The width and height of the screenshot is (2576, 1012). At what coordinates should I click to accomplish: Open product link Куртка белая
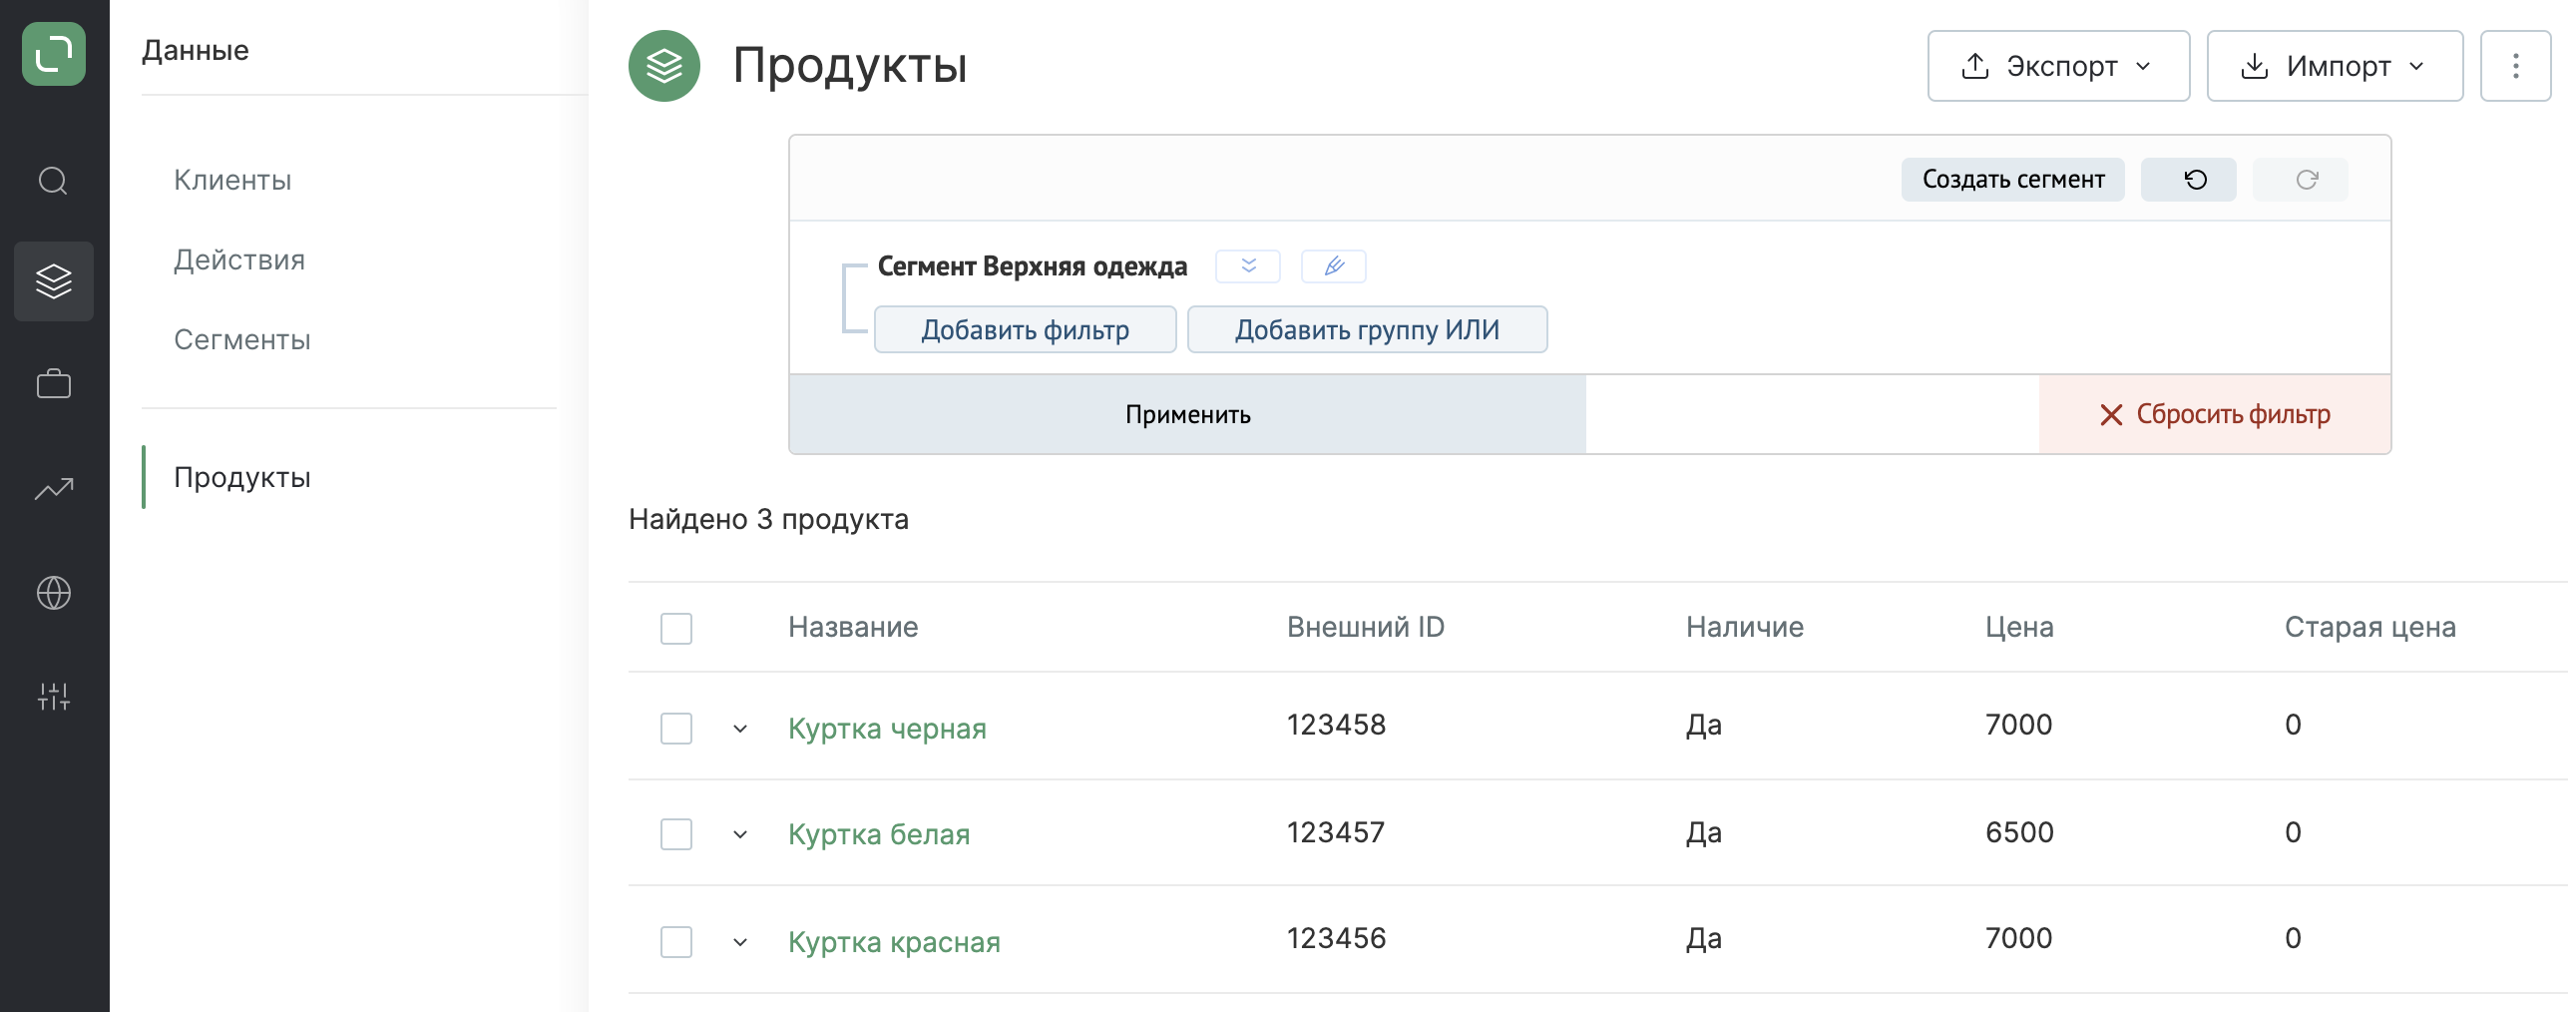tap(879, 834)
